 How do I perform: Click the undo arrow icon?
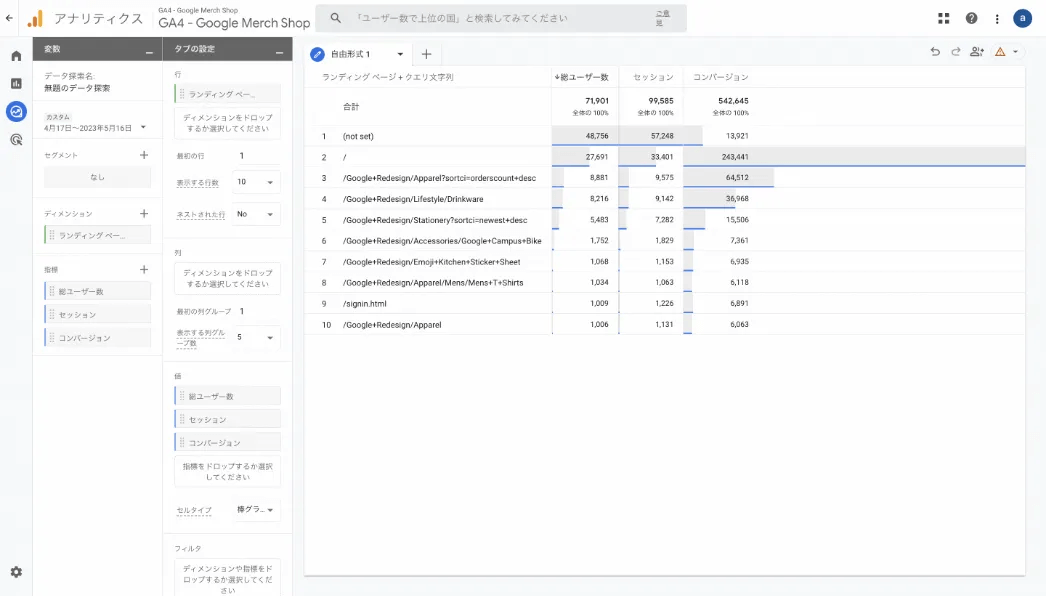935,52
